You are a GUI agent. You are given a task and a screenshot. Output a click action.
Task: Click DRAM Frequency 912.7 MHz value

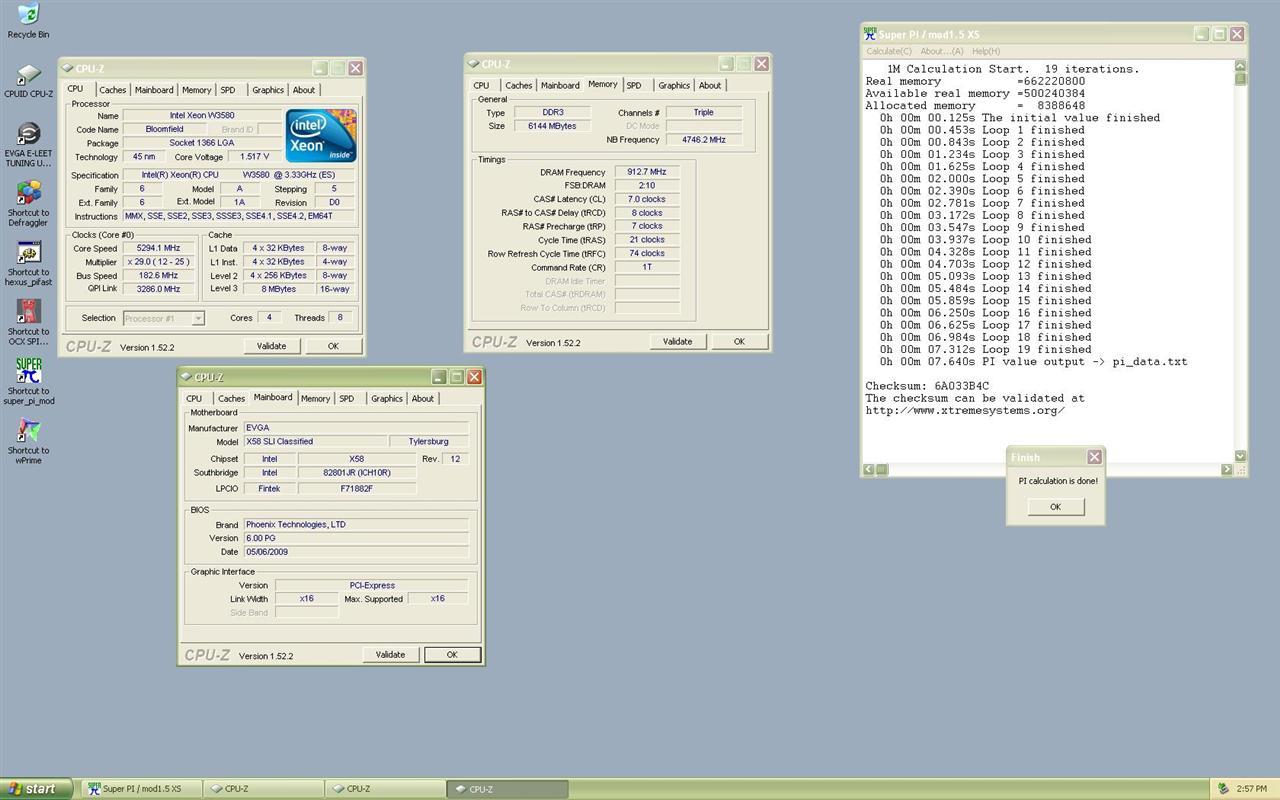point(647,172)
